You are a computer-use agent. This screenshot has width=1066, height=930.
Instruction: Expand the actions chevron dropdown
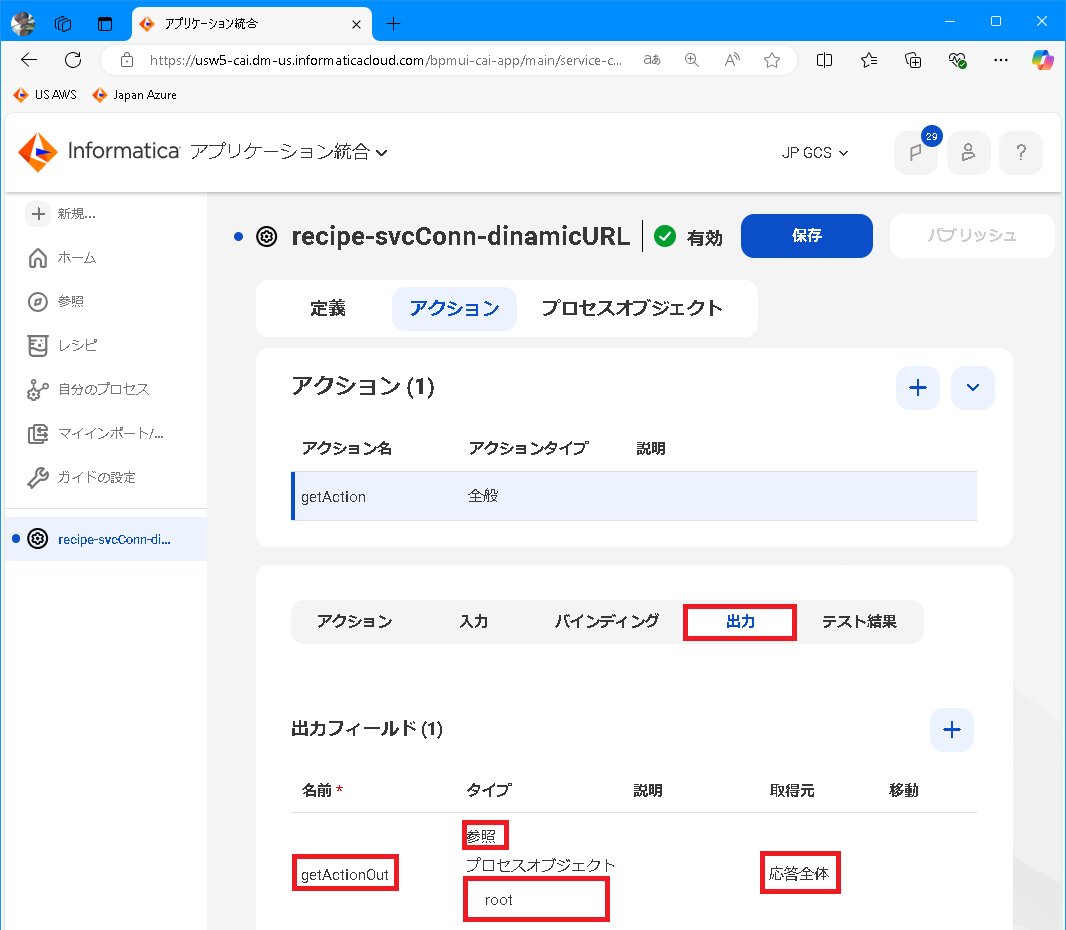(972, 388)
